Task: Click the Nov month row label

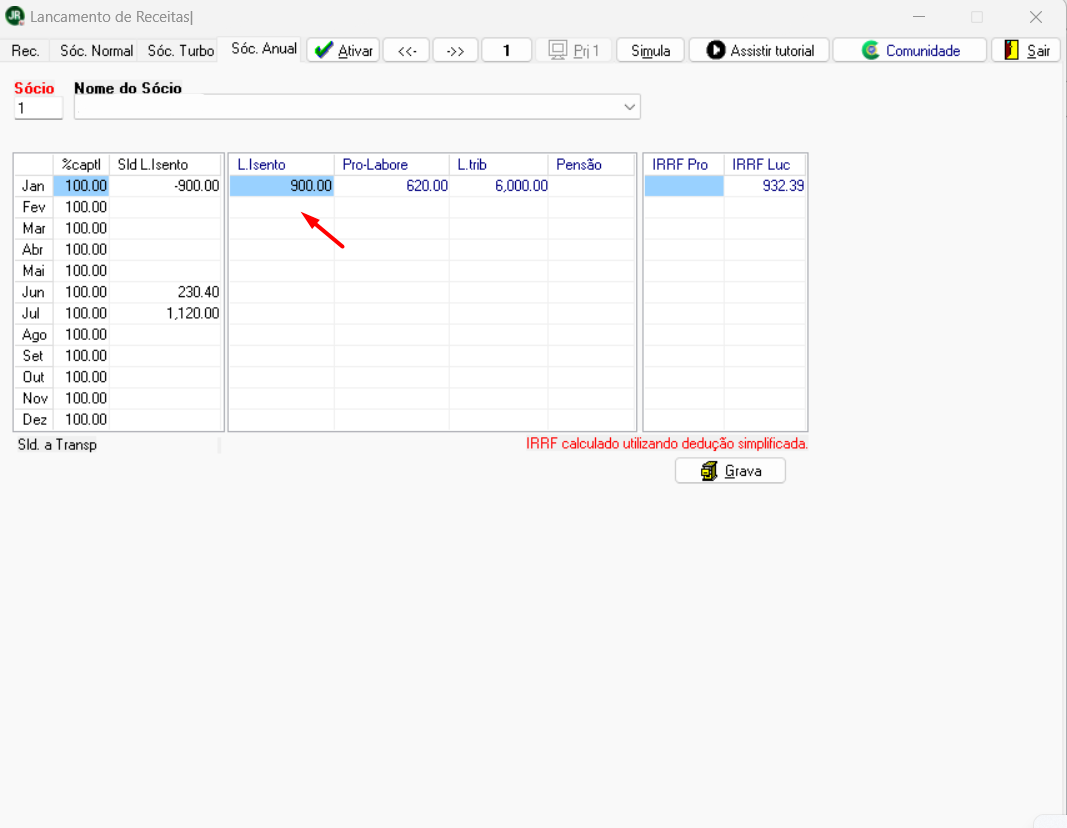Action: point(33,398)
